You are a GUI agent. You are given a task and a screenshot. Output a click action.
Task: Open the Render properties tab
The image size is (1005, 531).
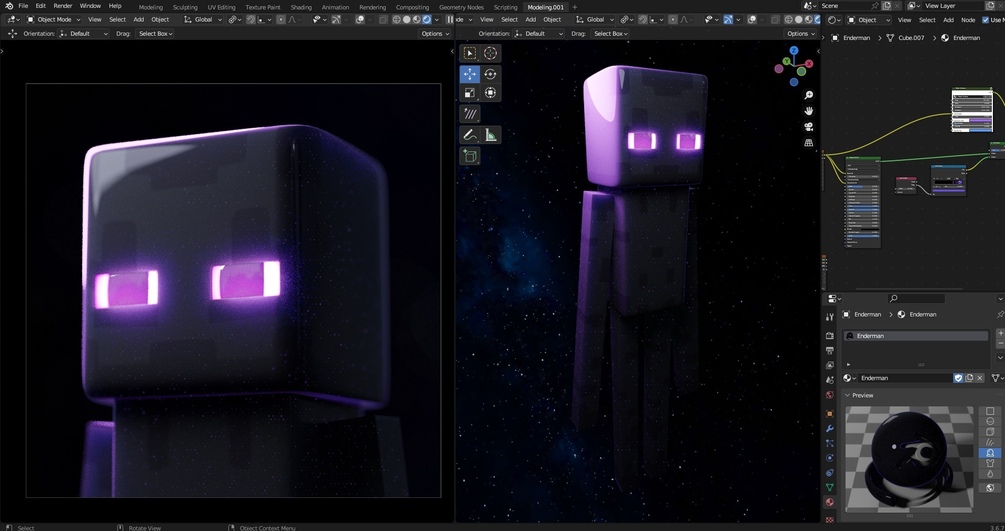point(830,335)
